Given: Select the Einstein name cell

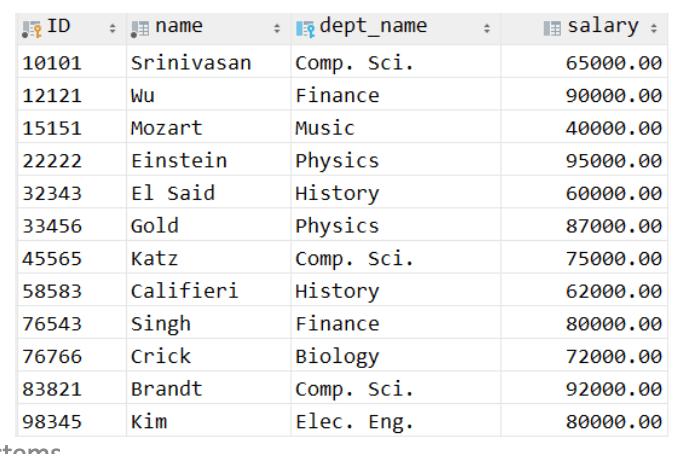Looking at the screenshot, I should [x=209, y=160].
